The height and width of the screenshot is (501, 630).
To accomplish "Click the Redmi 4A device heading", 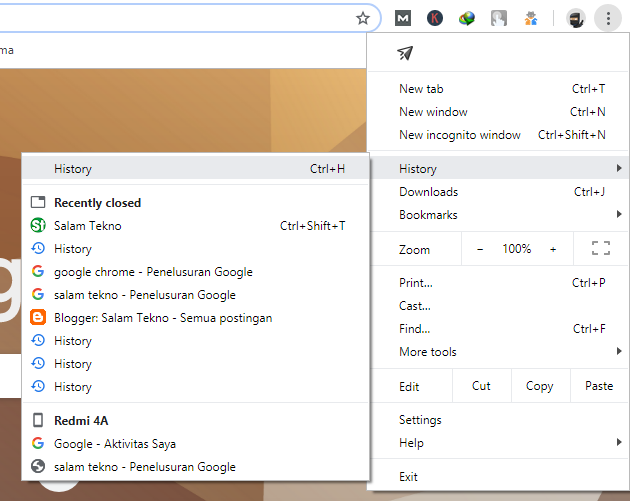I will pyautogui.click(x=81, y=421).
